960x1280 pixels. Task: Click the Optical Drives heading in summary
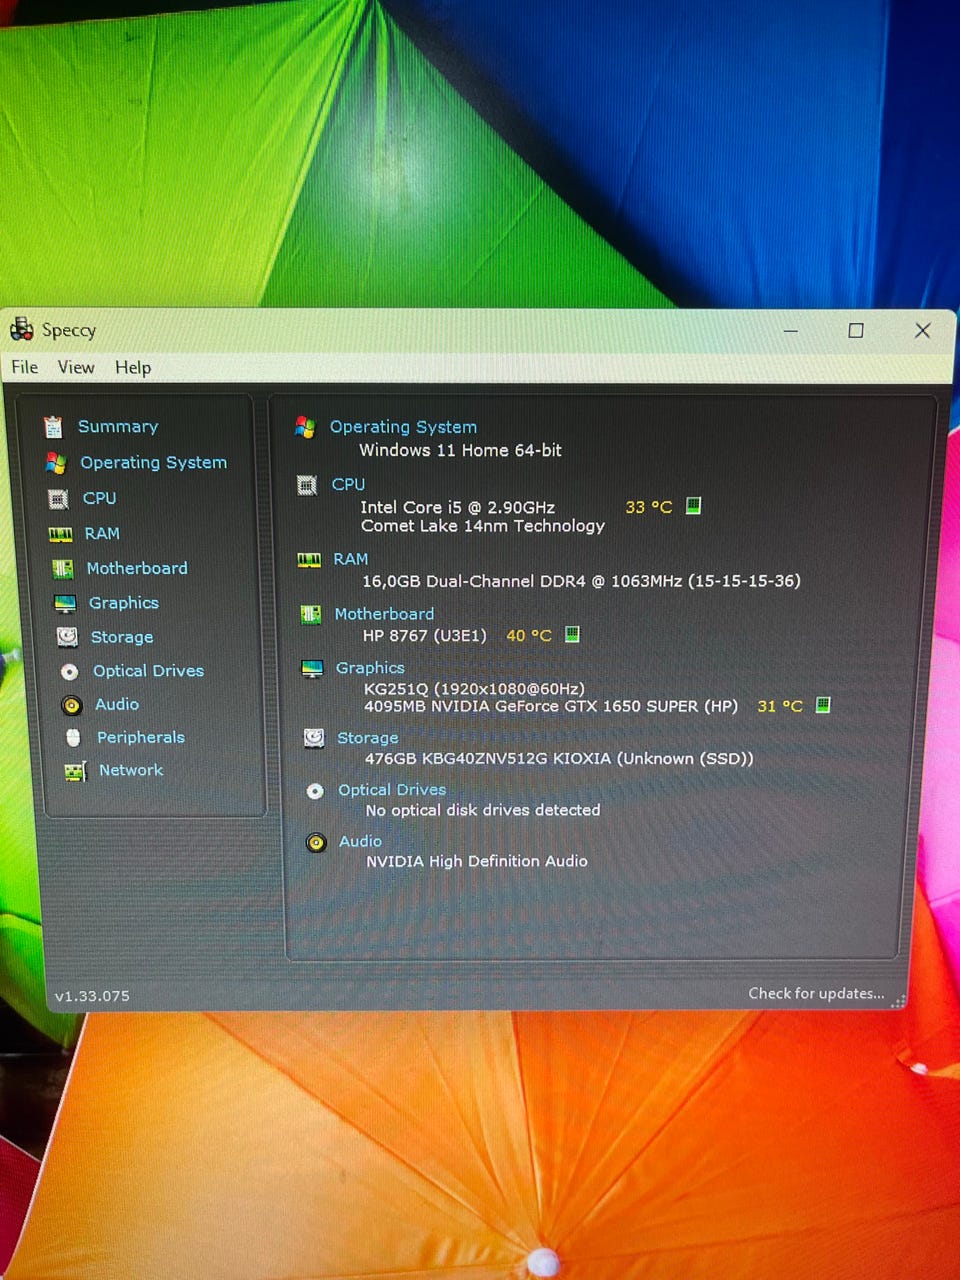coord(392,790)
